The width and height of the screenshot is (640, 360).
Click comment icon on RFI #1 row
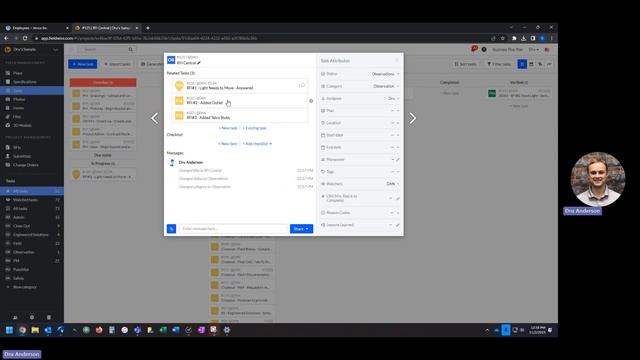[x=302, y=85]
